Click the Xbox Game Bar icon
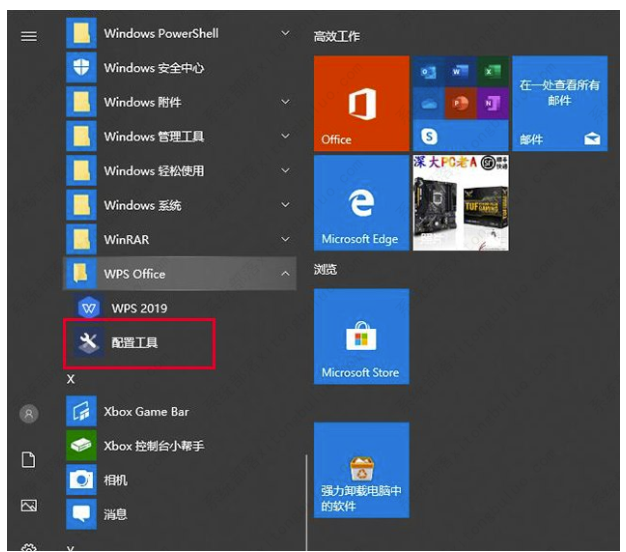This screenshot has height=552, width=626. (81, 411)
